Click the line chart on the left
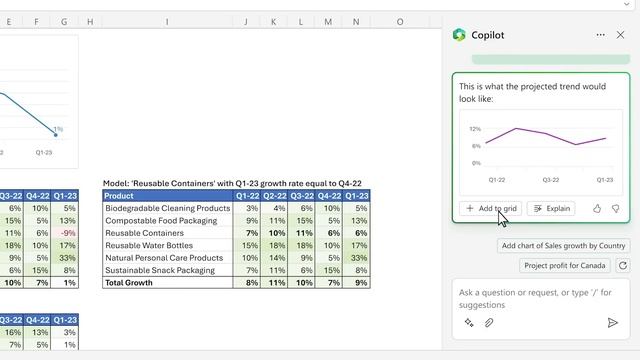Viewport: 640px width, 360px height. click(x=39, y=102)
